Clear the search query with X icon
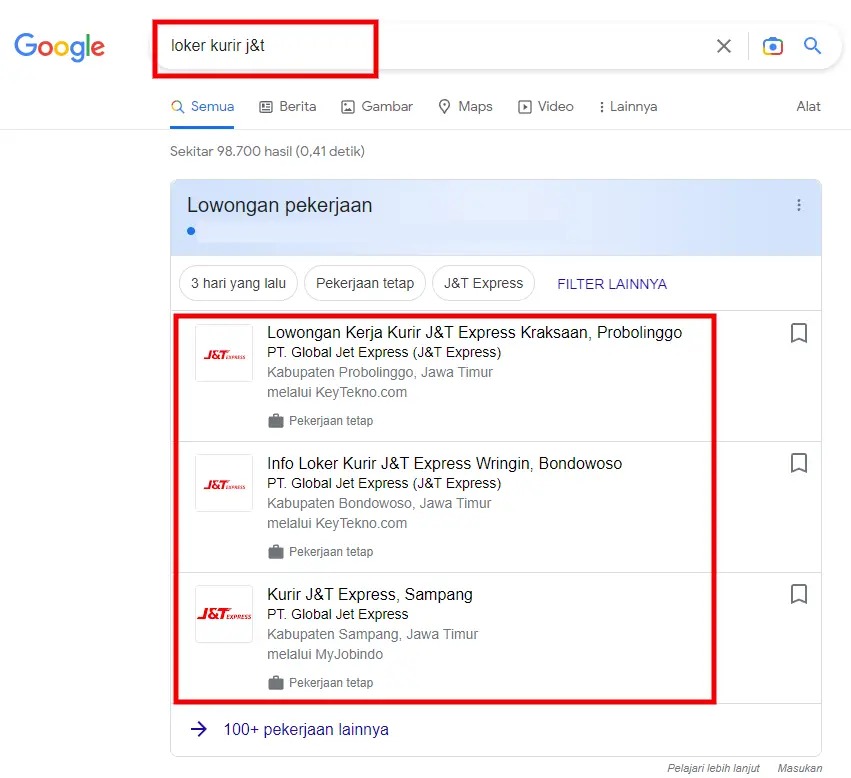This screenshot has height=778, width=851. 724,46
